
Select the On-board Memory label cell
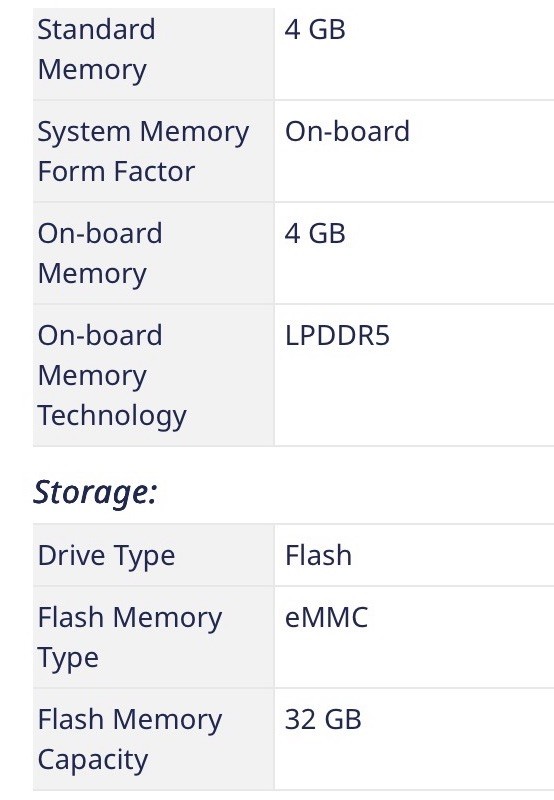(x=154, y=253)
